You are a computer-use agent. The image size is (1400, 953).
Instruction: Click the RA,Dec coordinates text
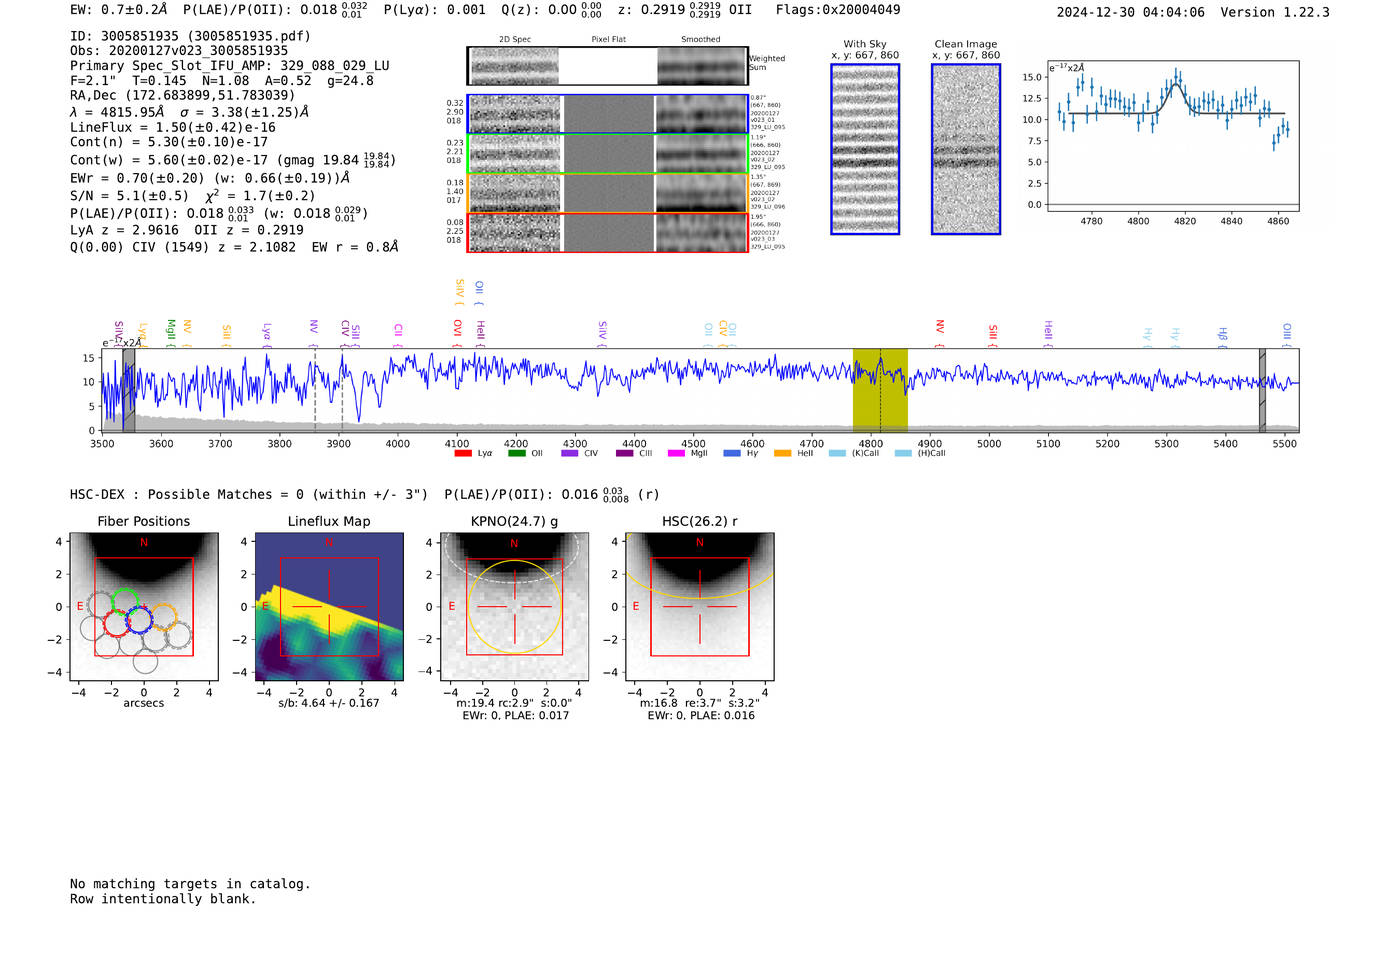pos(182,95)
